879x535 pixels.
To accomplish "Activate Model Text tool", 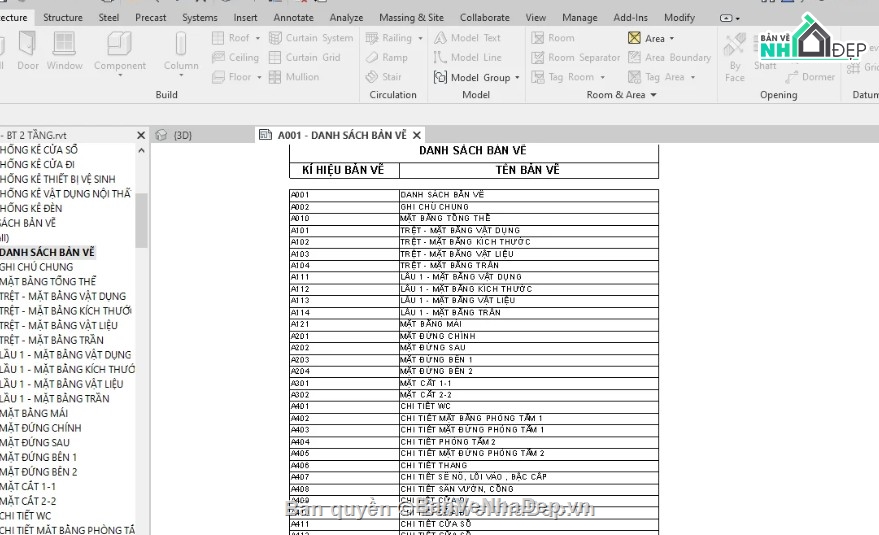I will tap(467, 38).
